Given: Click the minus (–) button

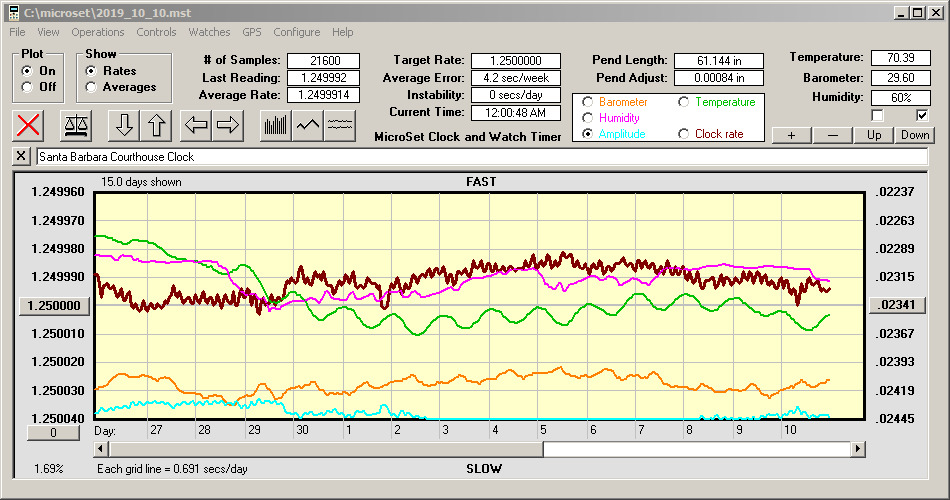Looking at the screenshot, I should tap(832, 135).
